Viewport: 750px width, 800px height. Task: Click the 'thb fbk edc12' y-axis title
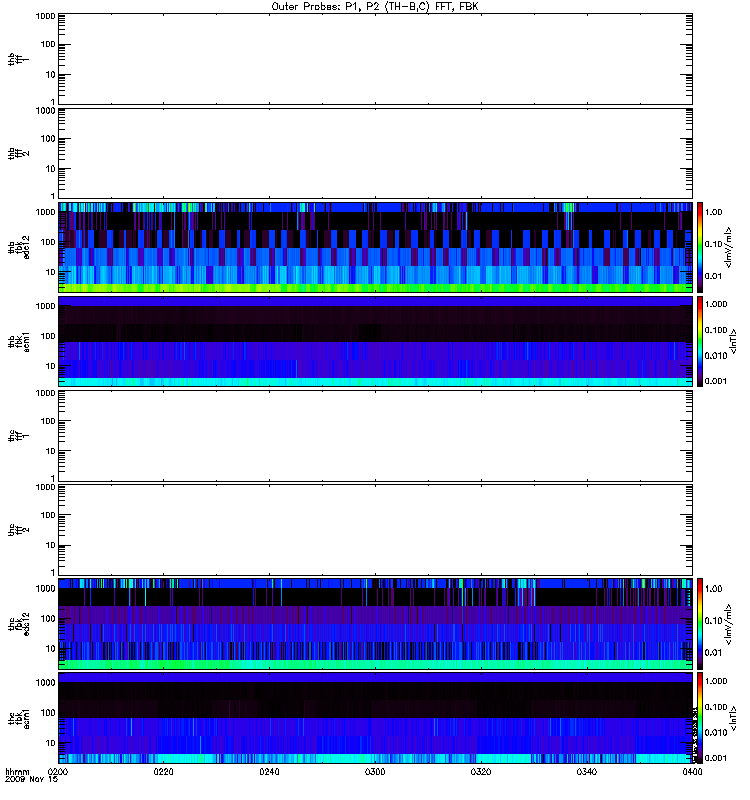(x=18, y=247)
